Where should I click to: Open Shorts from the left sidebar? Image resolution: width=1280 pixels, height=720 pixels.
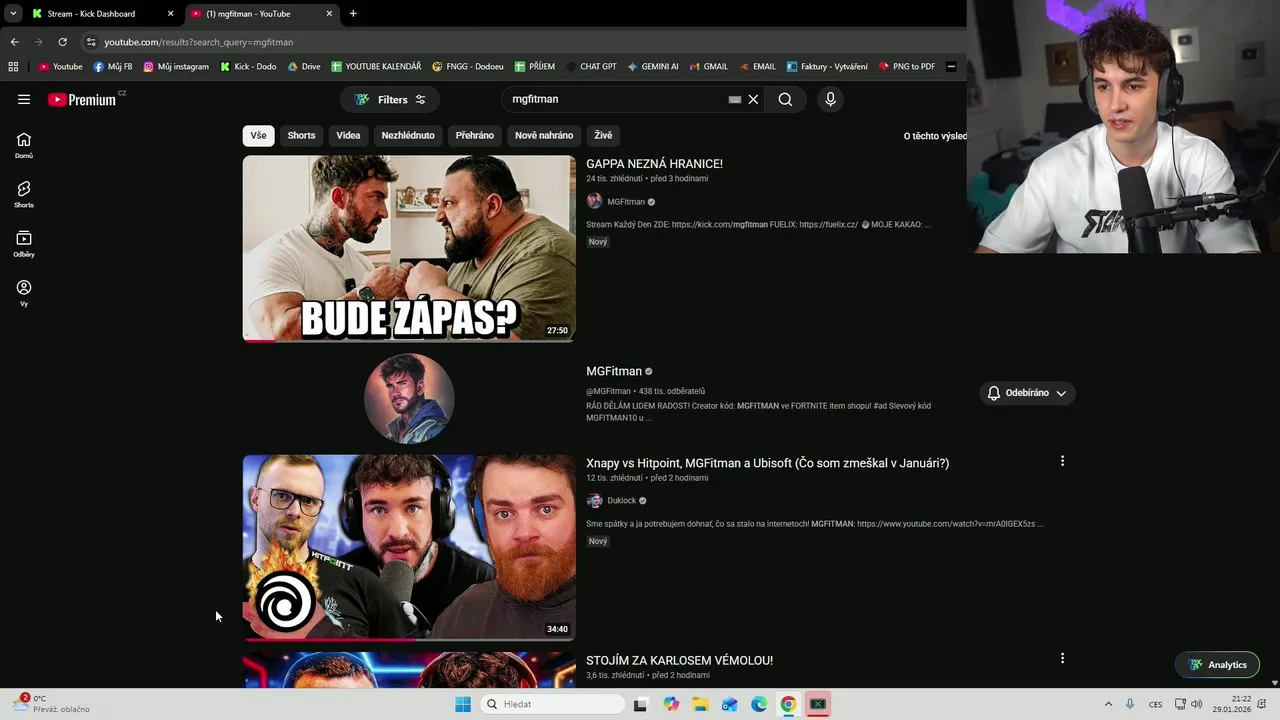(24, 194)
